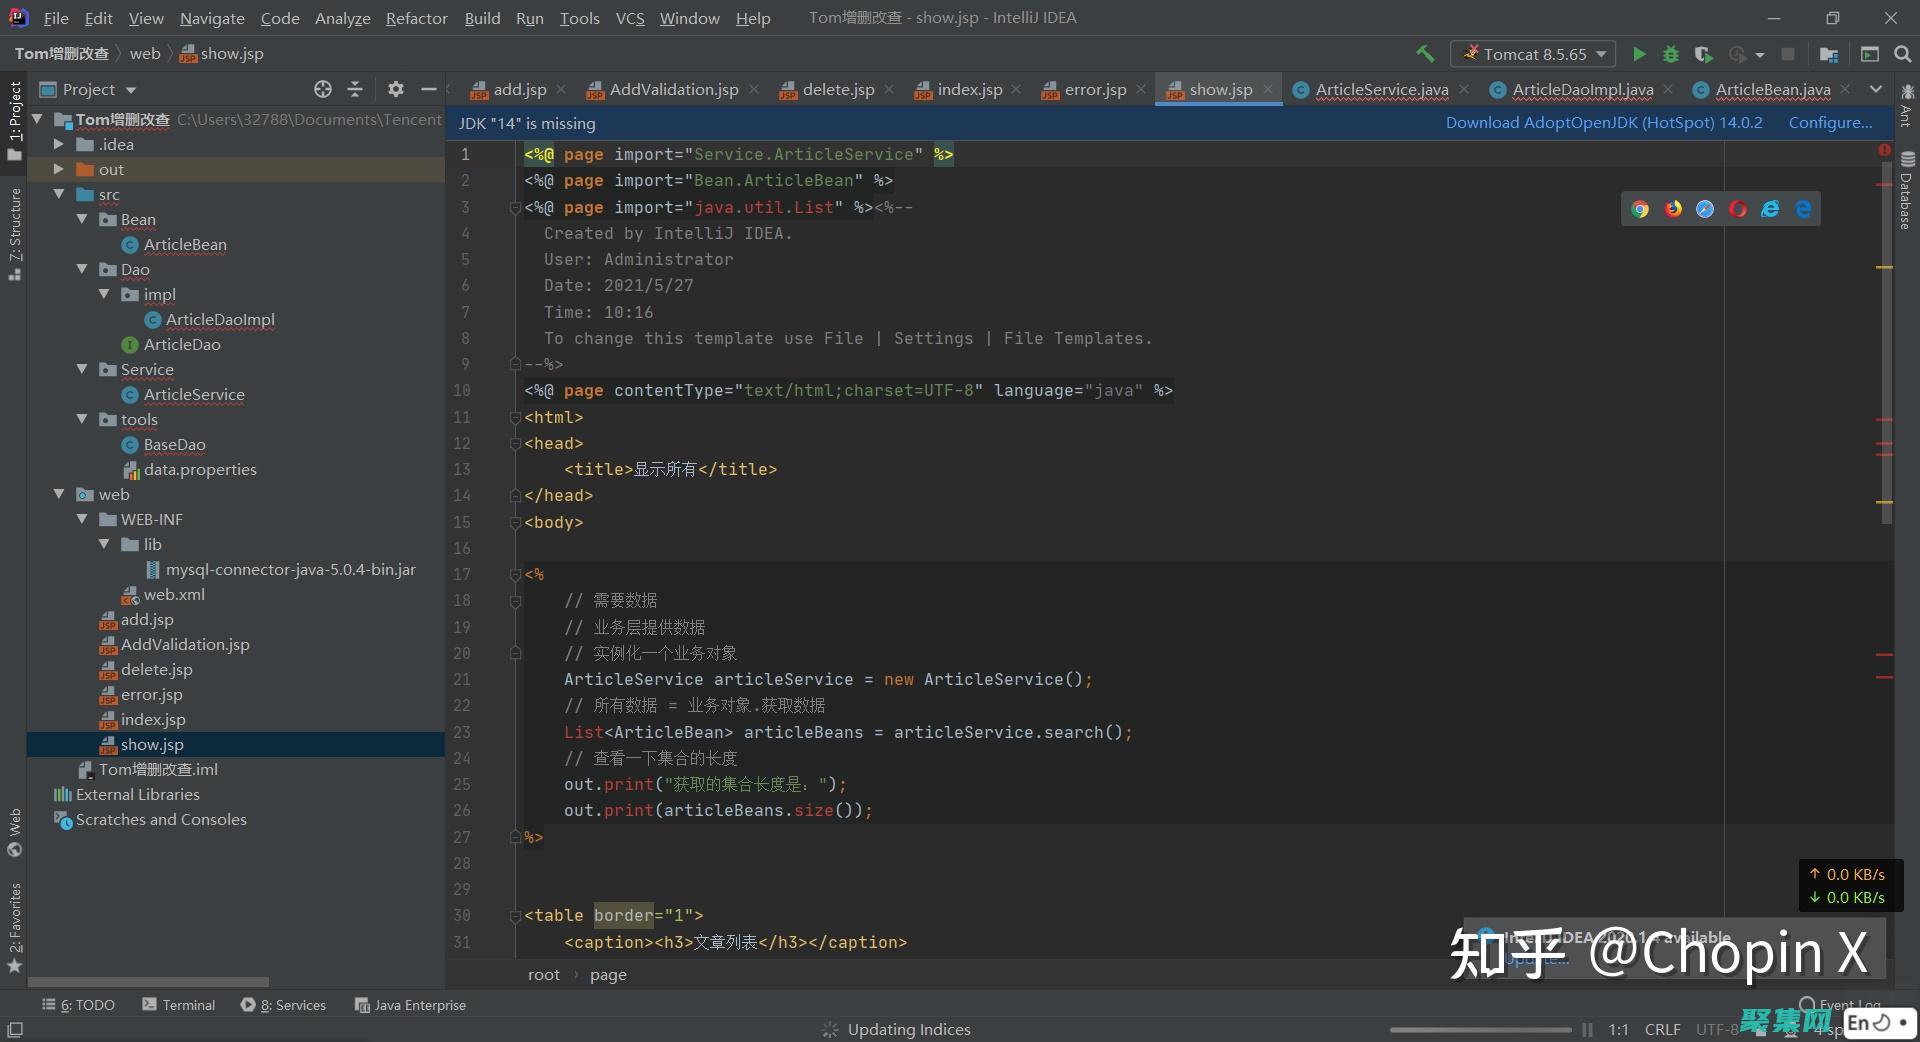1920x1042 pixels.
Task: Toggle the input language indicator En
Action: 1858,1022
